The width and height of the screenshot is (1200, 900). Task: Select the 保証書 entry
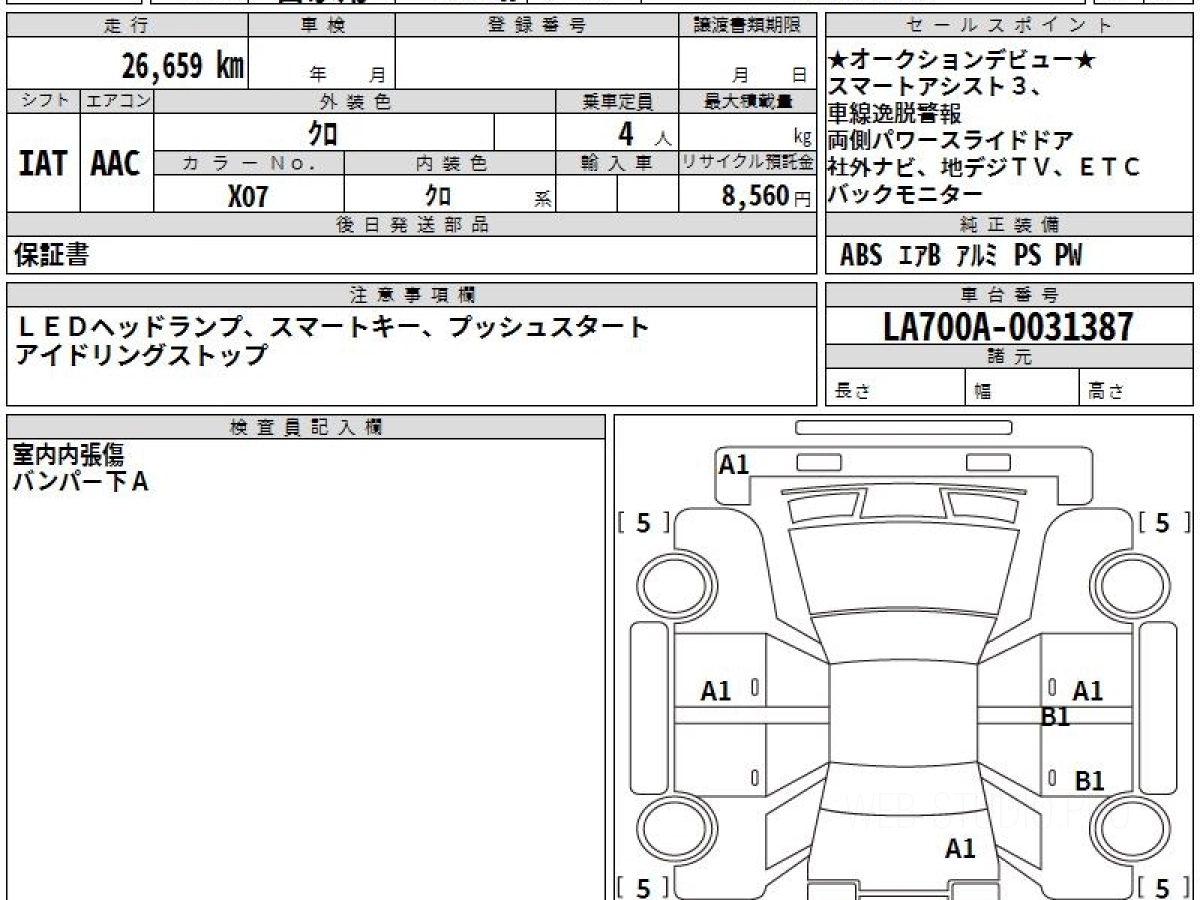(51, 255)
